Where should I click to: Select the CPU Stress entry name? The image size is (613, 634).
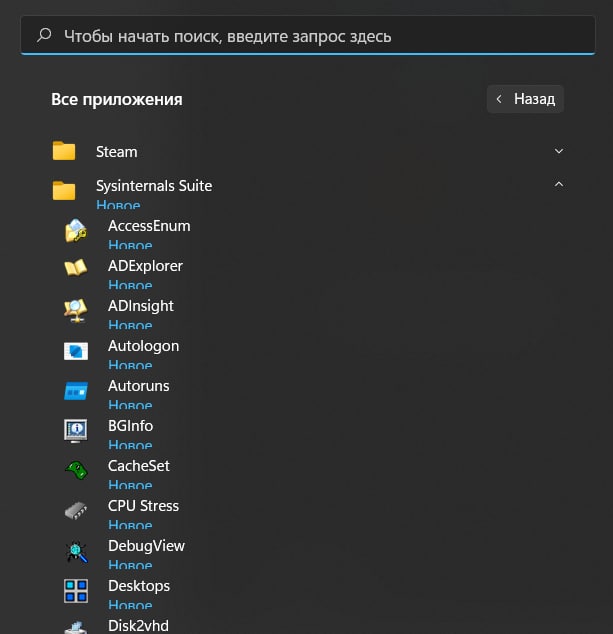pyautogui.click(x=144, y=506)
